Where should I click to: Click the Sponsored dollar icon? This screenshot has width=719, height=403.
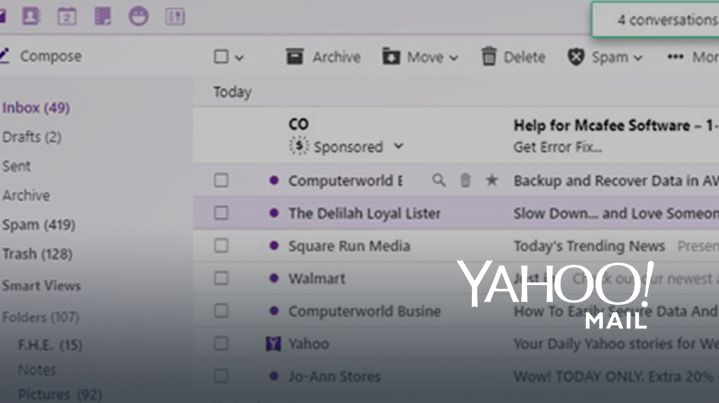(299, 146)
